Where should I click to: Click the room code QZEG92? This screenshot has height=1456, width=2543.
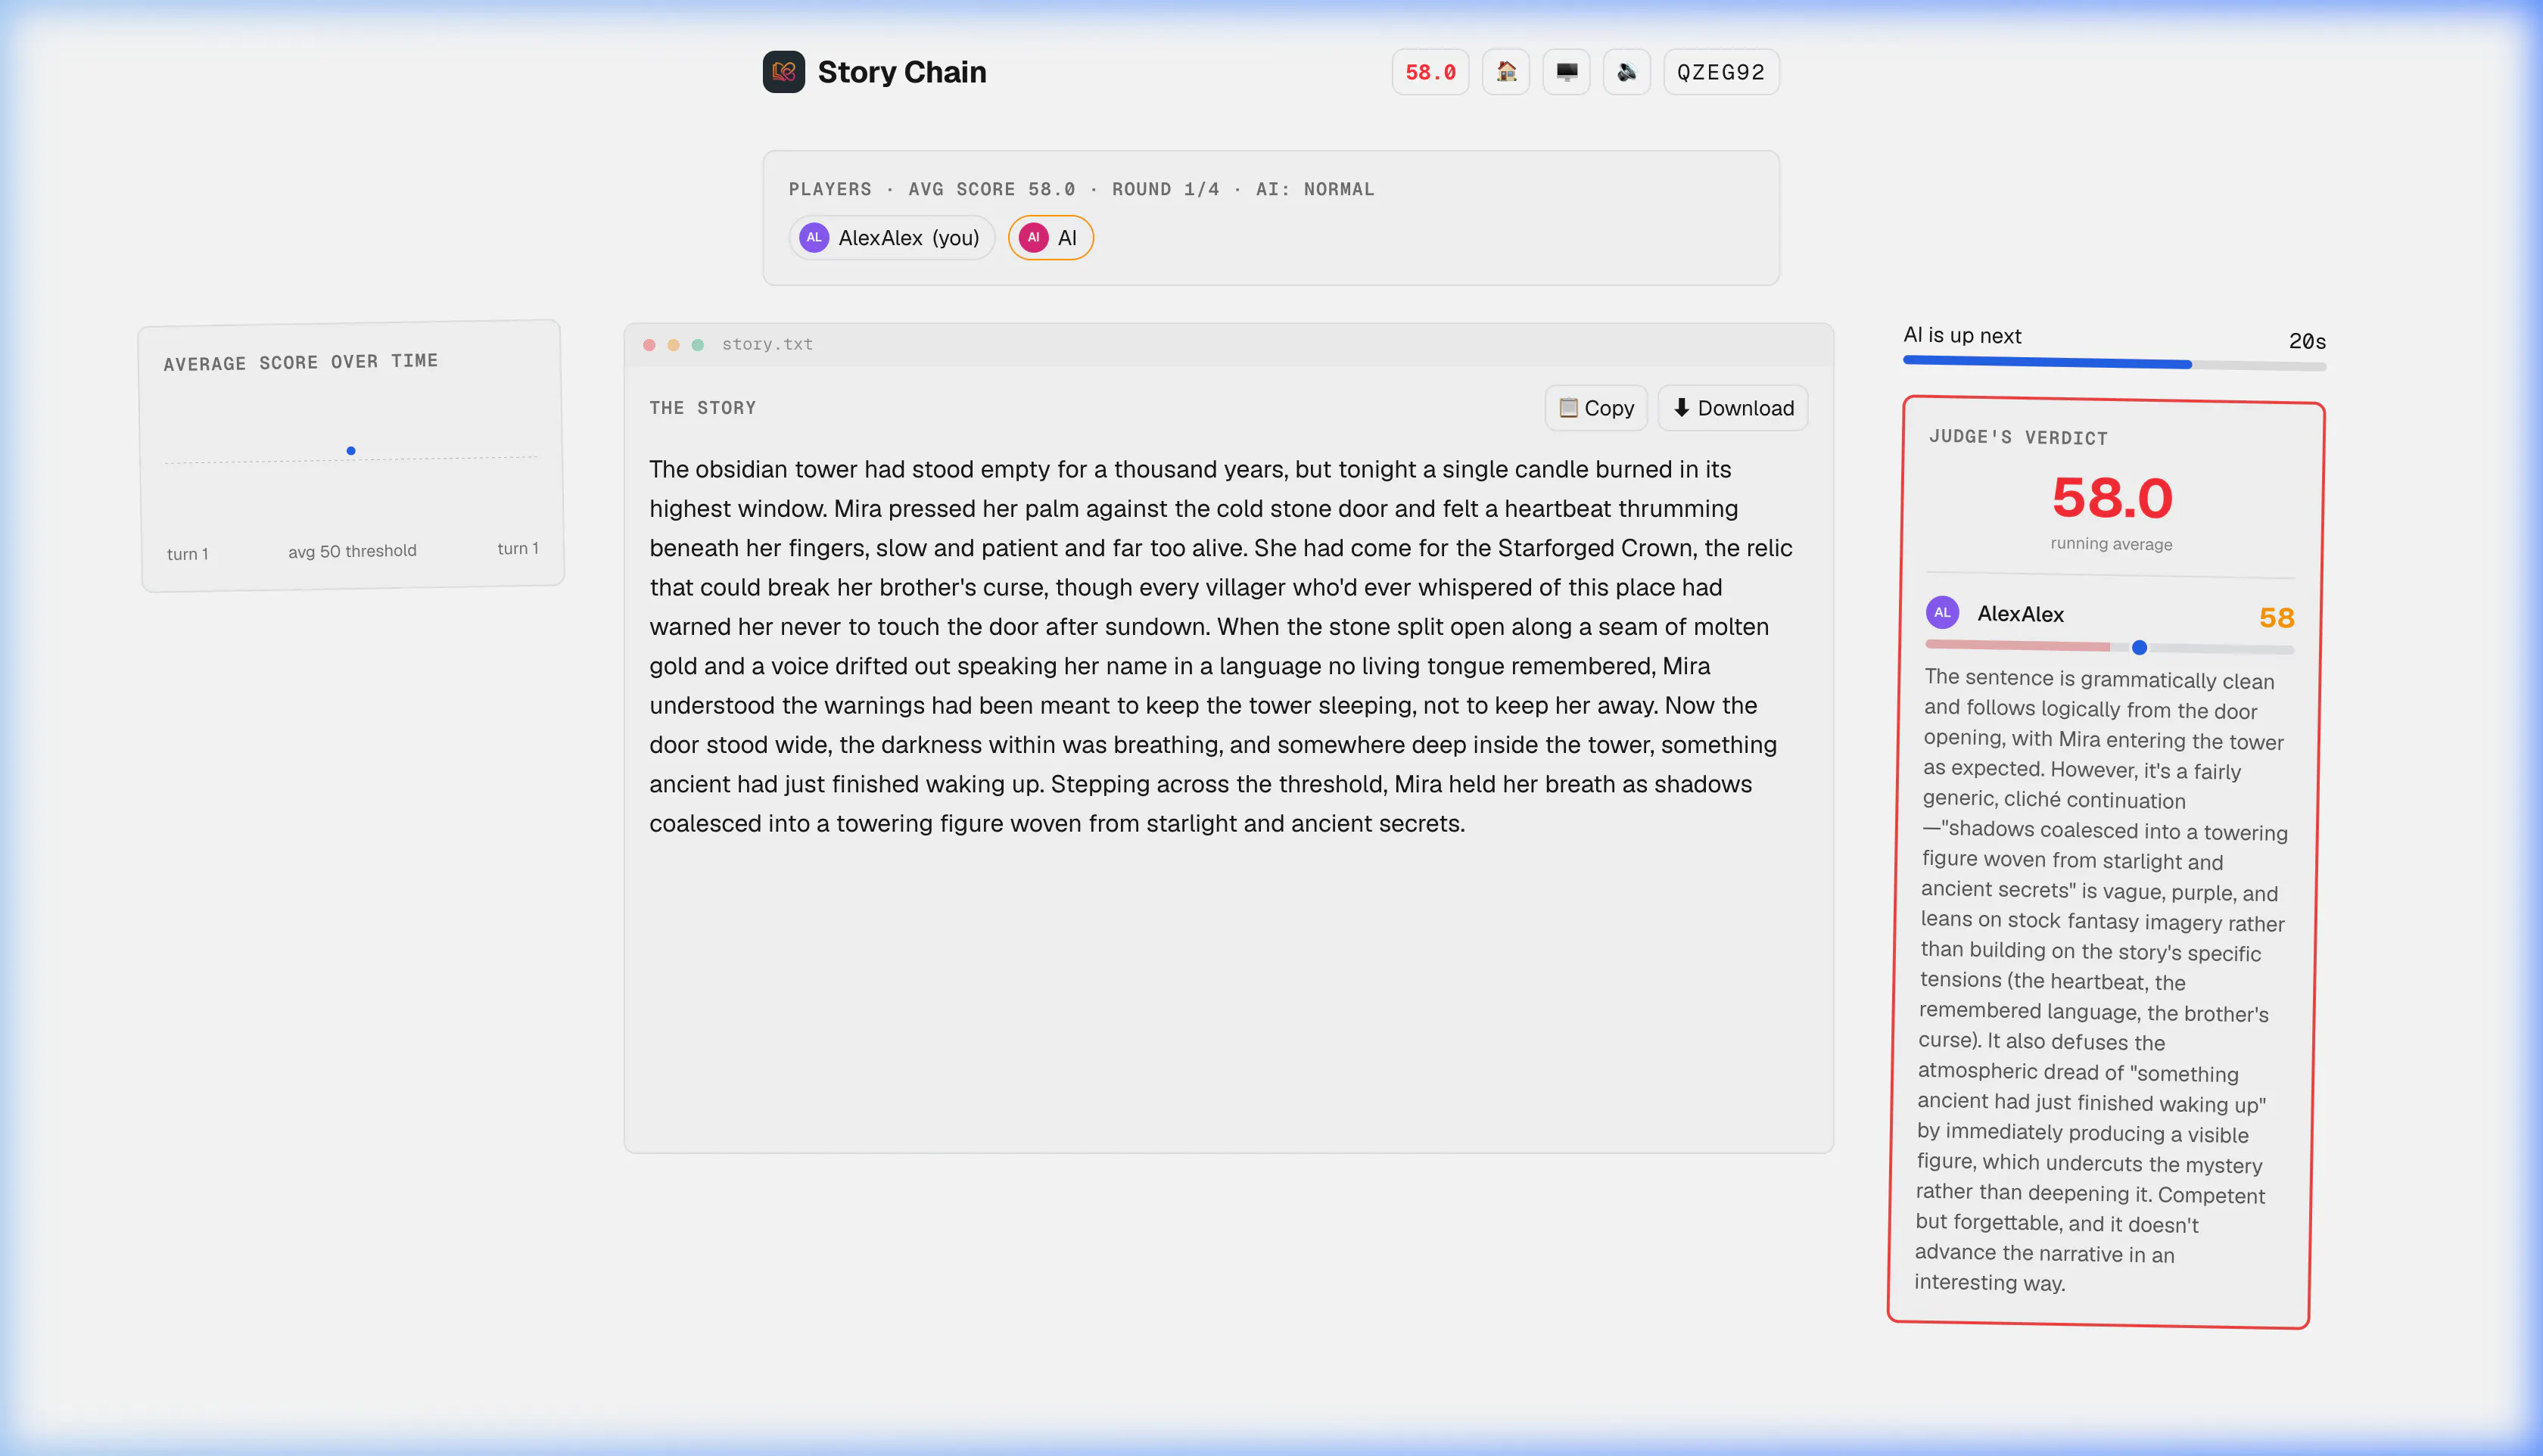(1721, 72)
